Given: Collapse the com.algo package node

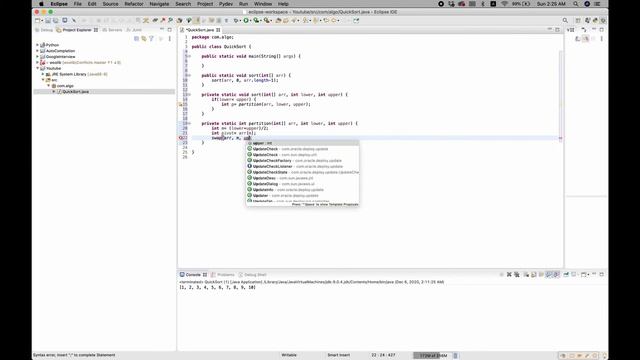Looking at the screenshot, I should [48, 86].
